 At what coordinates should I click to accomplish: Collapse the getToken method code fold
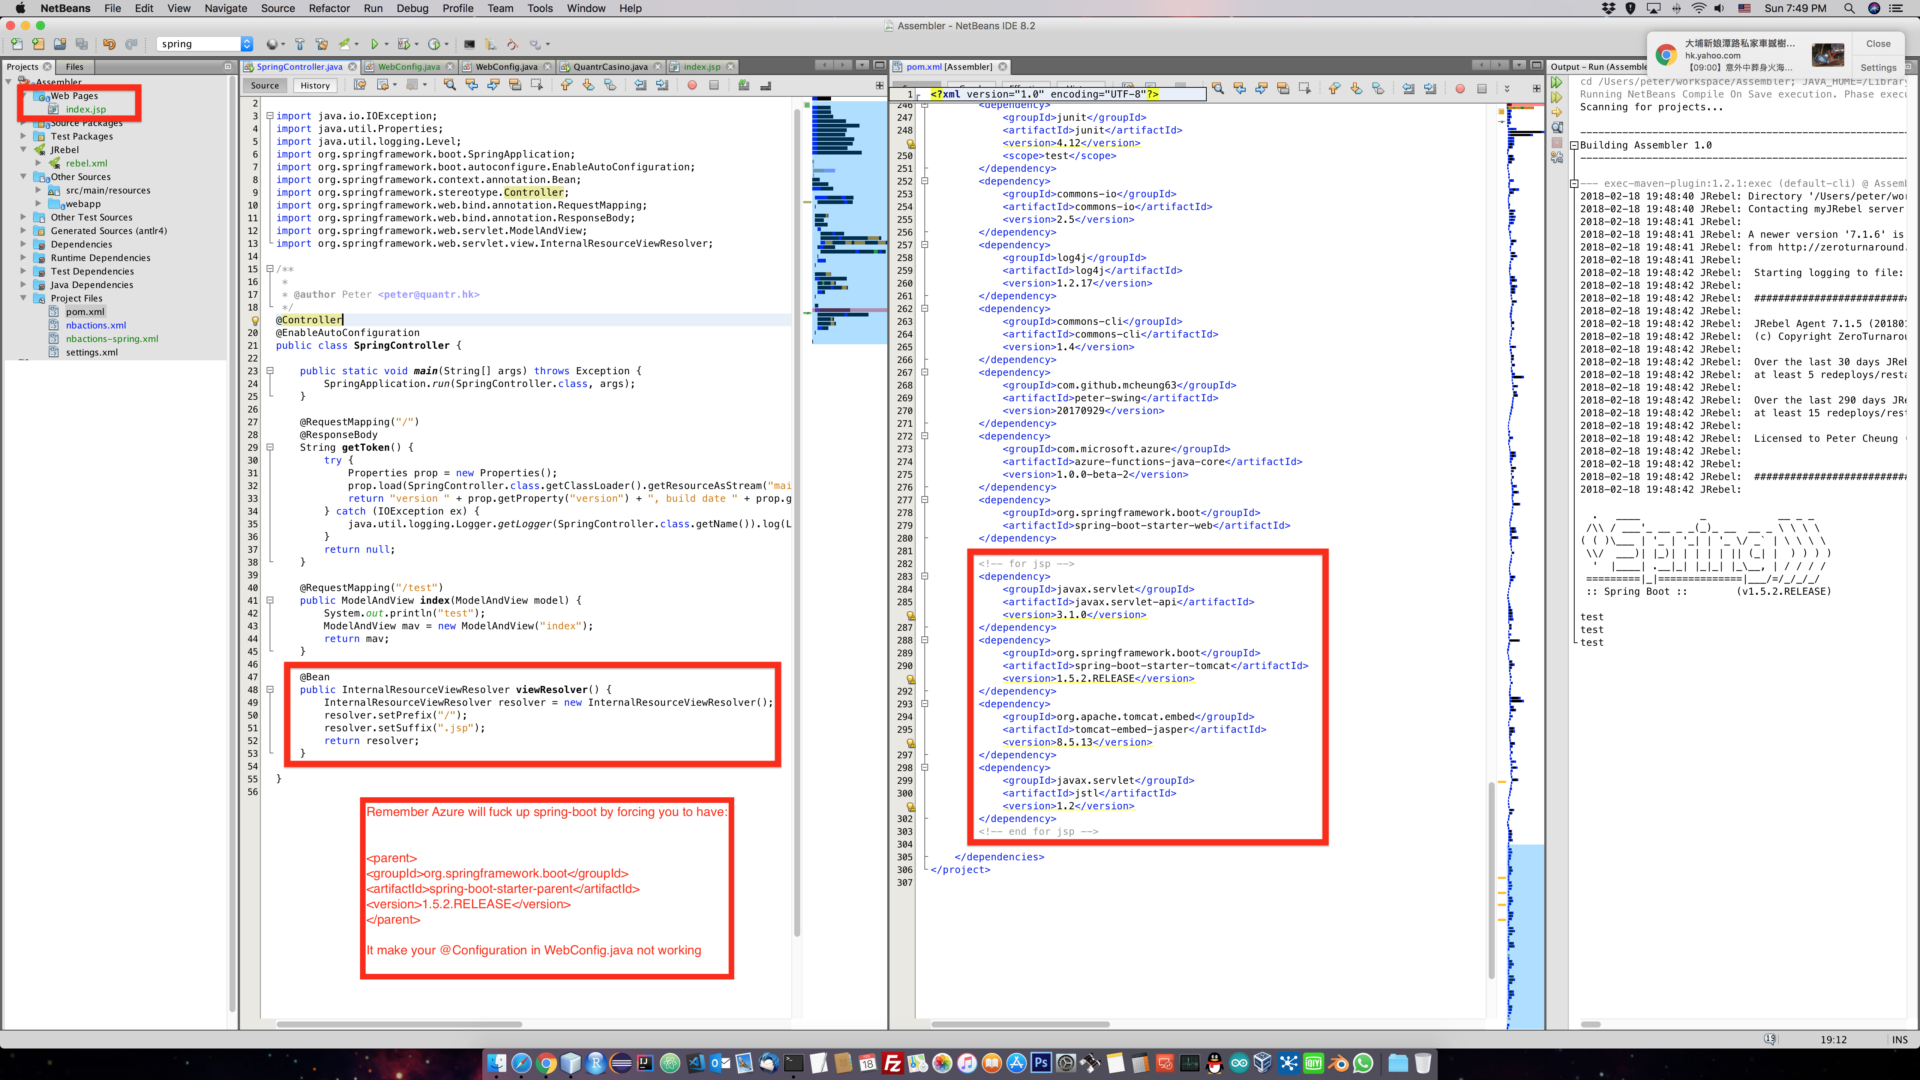pyautogui.click(x=272, y=447)
